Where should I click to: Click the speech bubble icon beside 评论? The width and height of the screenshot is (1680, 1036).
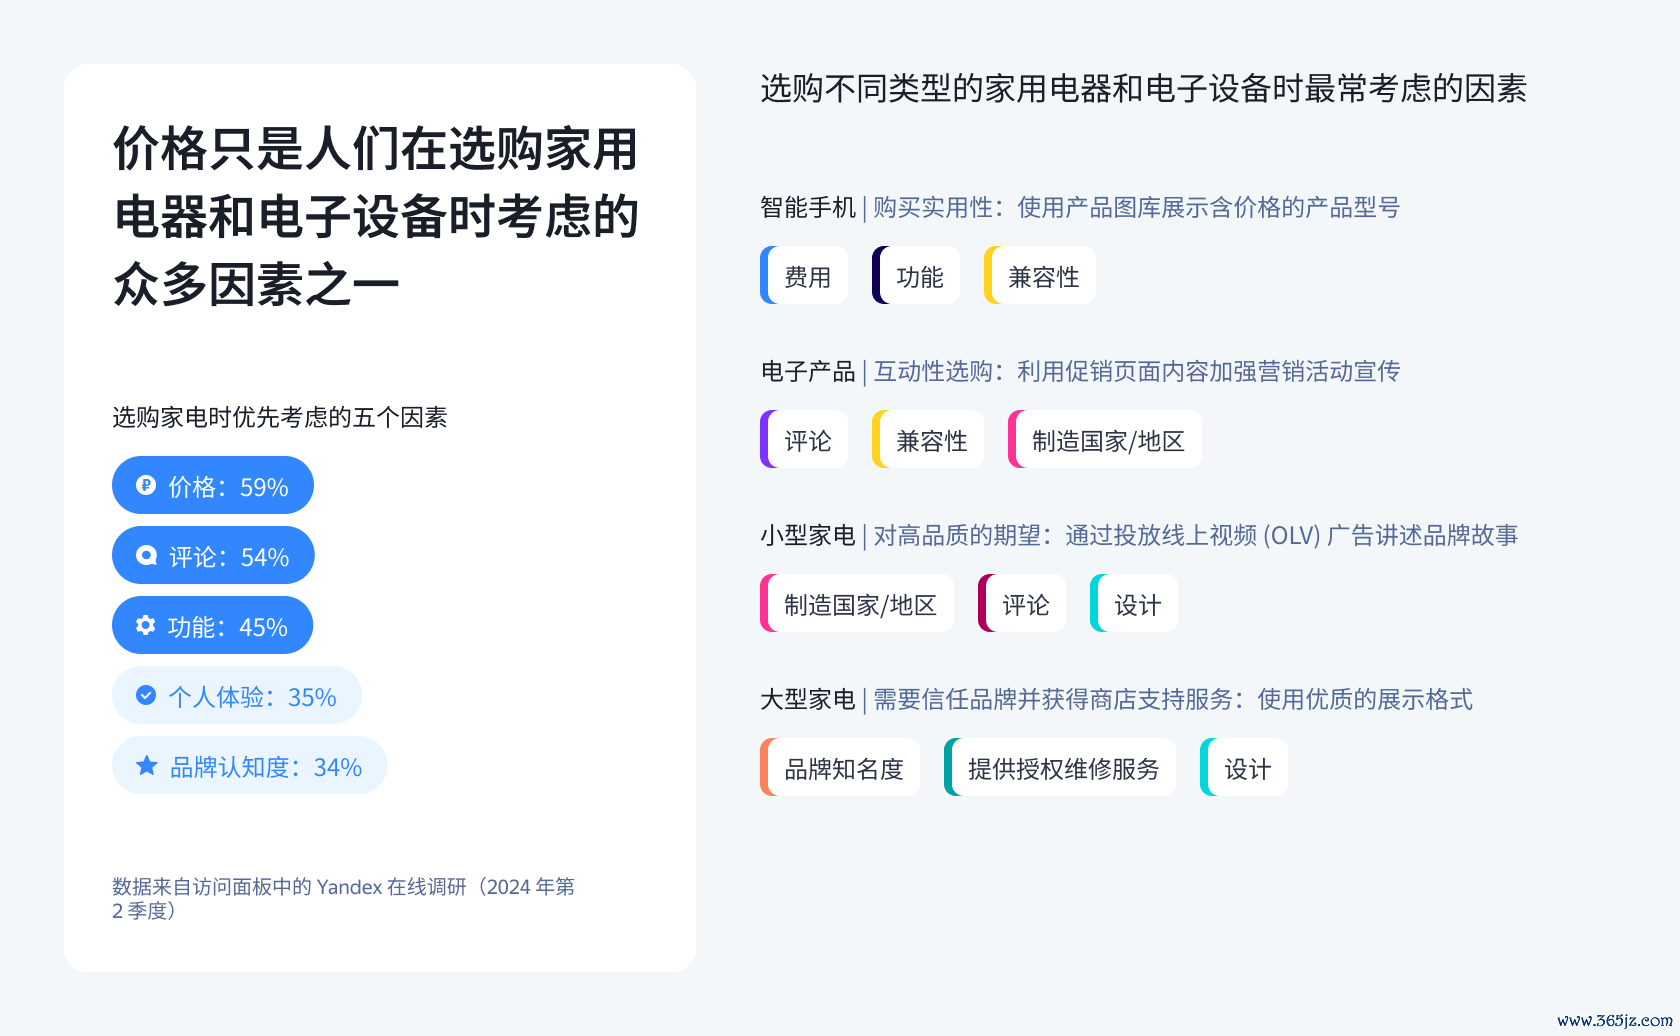[x=146, y=555]
